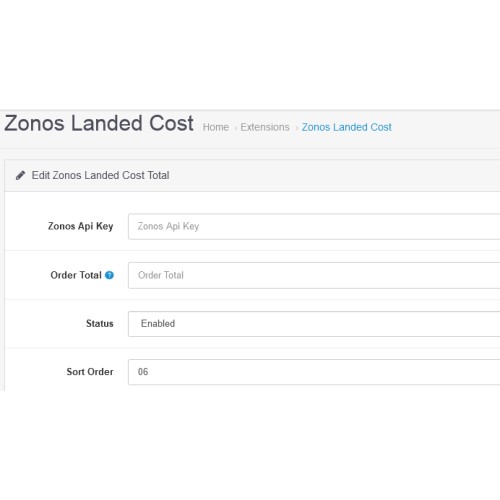Open the Extensions breadcrumb link
The width and height of the screenshot is (500, 500).
265,127
